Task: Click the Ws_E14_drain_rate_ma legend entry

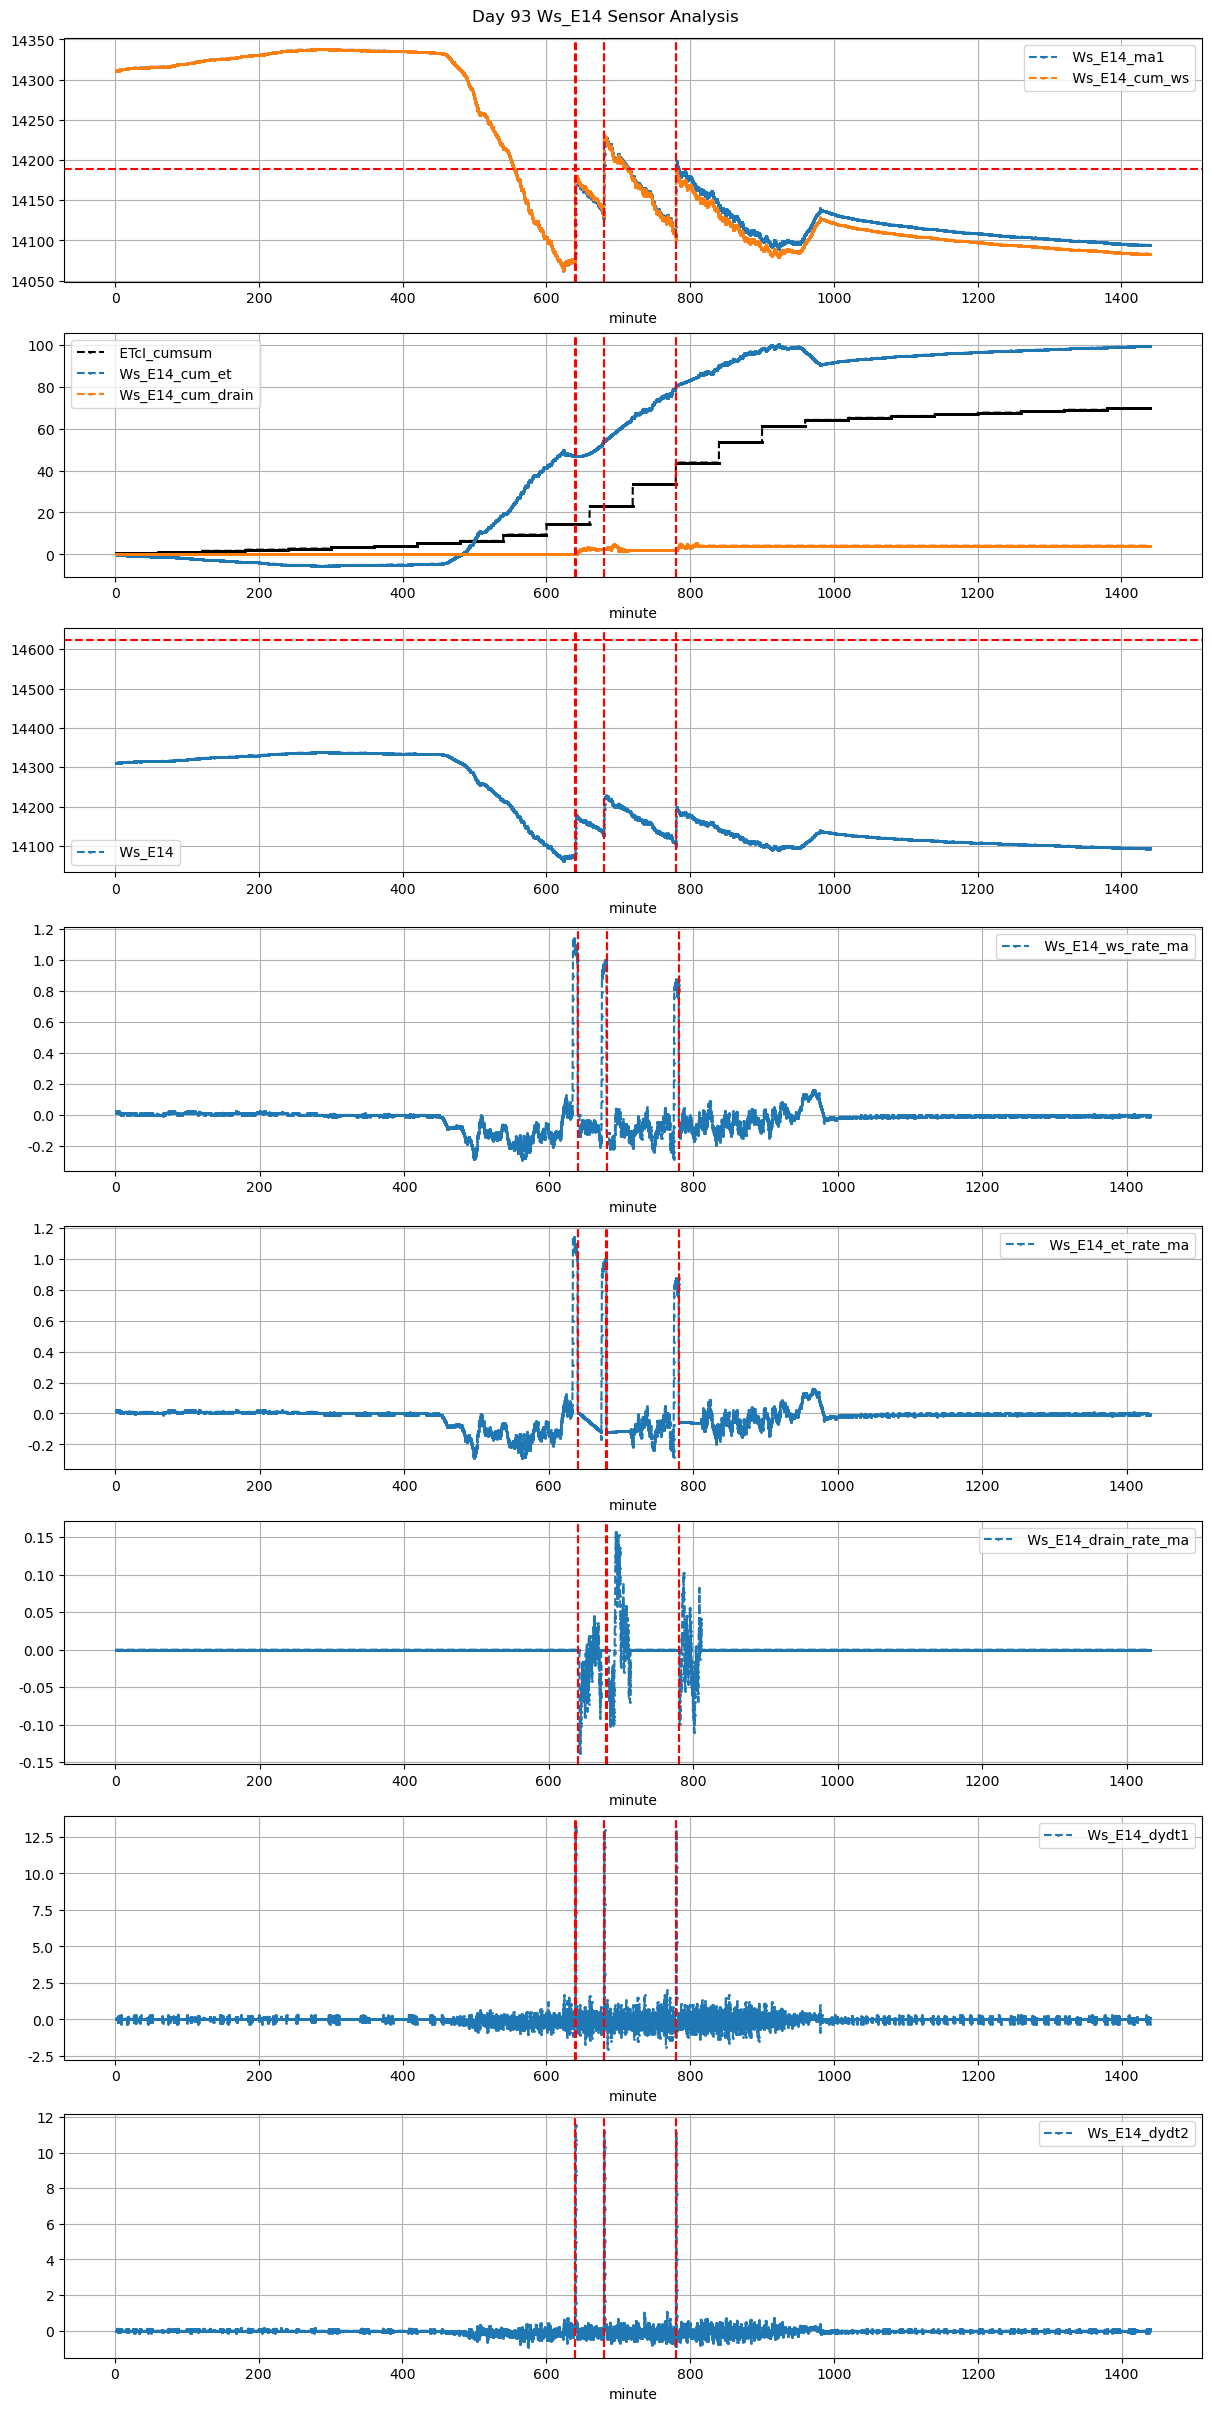Action: click(x=1107, y=1540)
